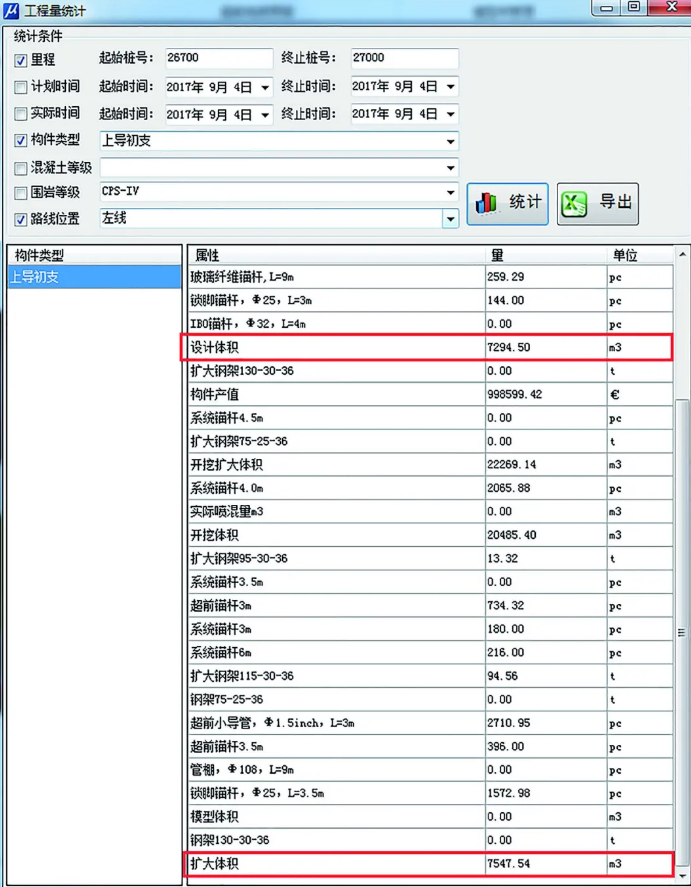Enable the 围岩等级 checkbox
Image resolution: width=691 pixels, height=887 pixels.
pos(20,192)
